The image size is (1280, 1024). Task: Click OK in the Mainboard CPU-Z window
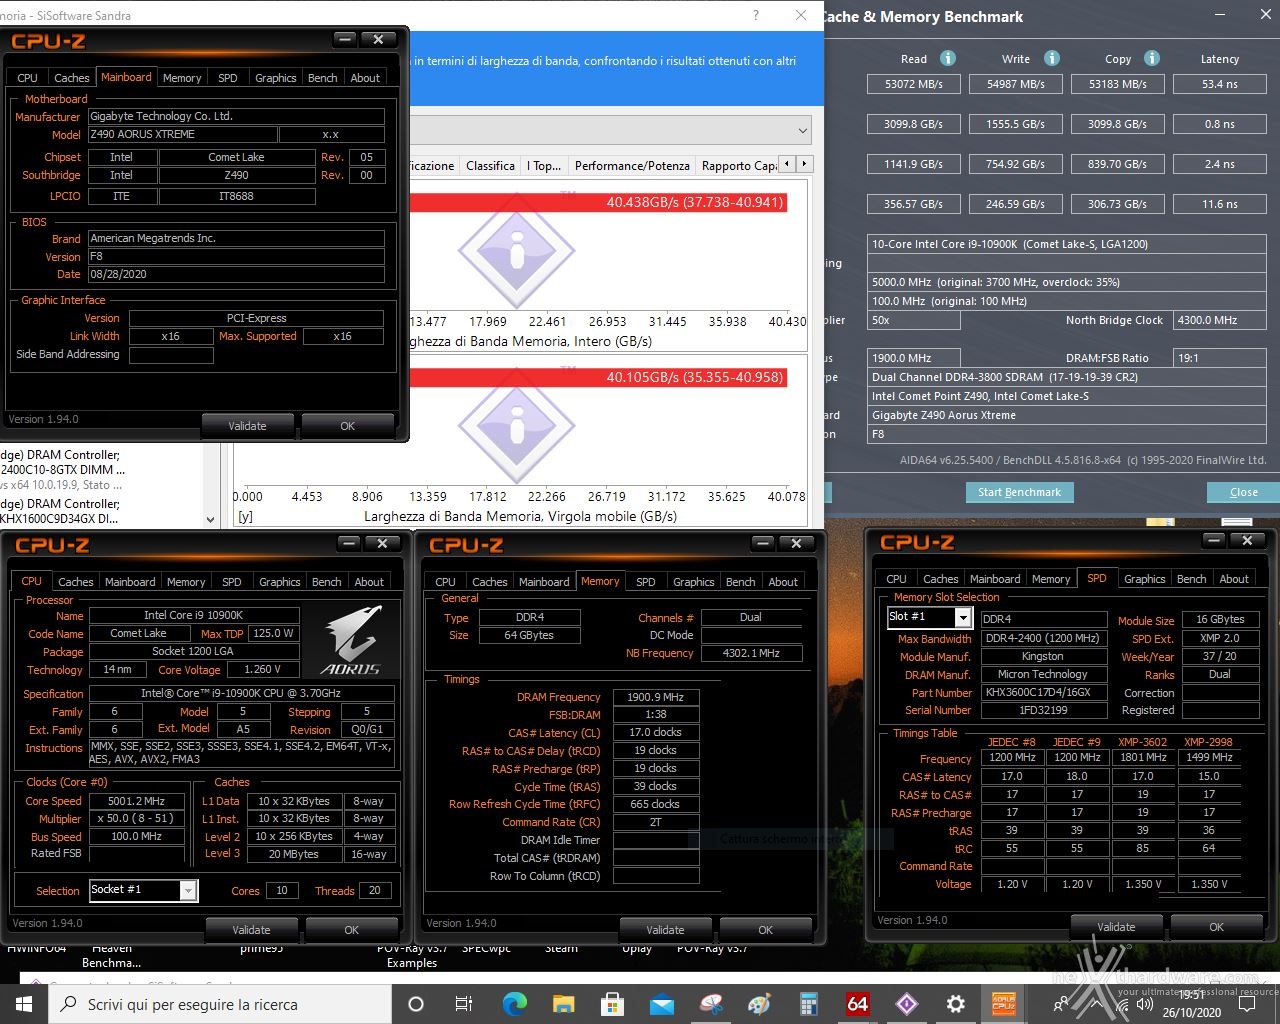click(348, 426)
